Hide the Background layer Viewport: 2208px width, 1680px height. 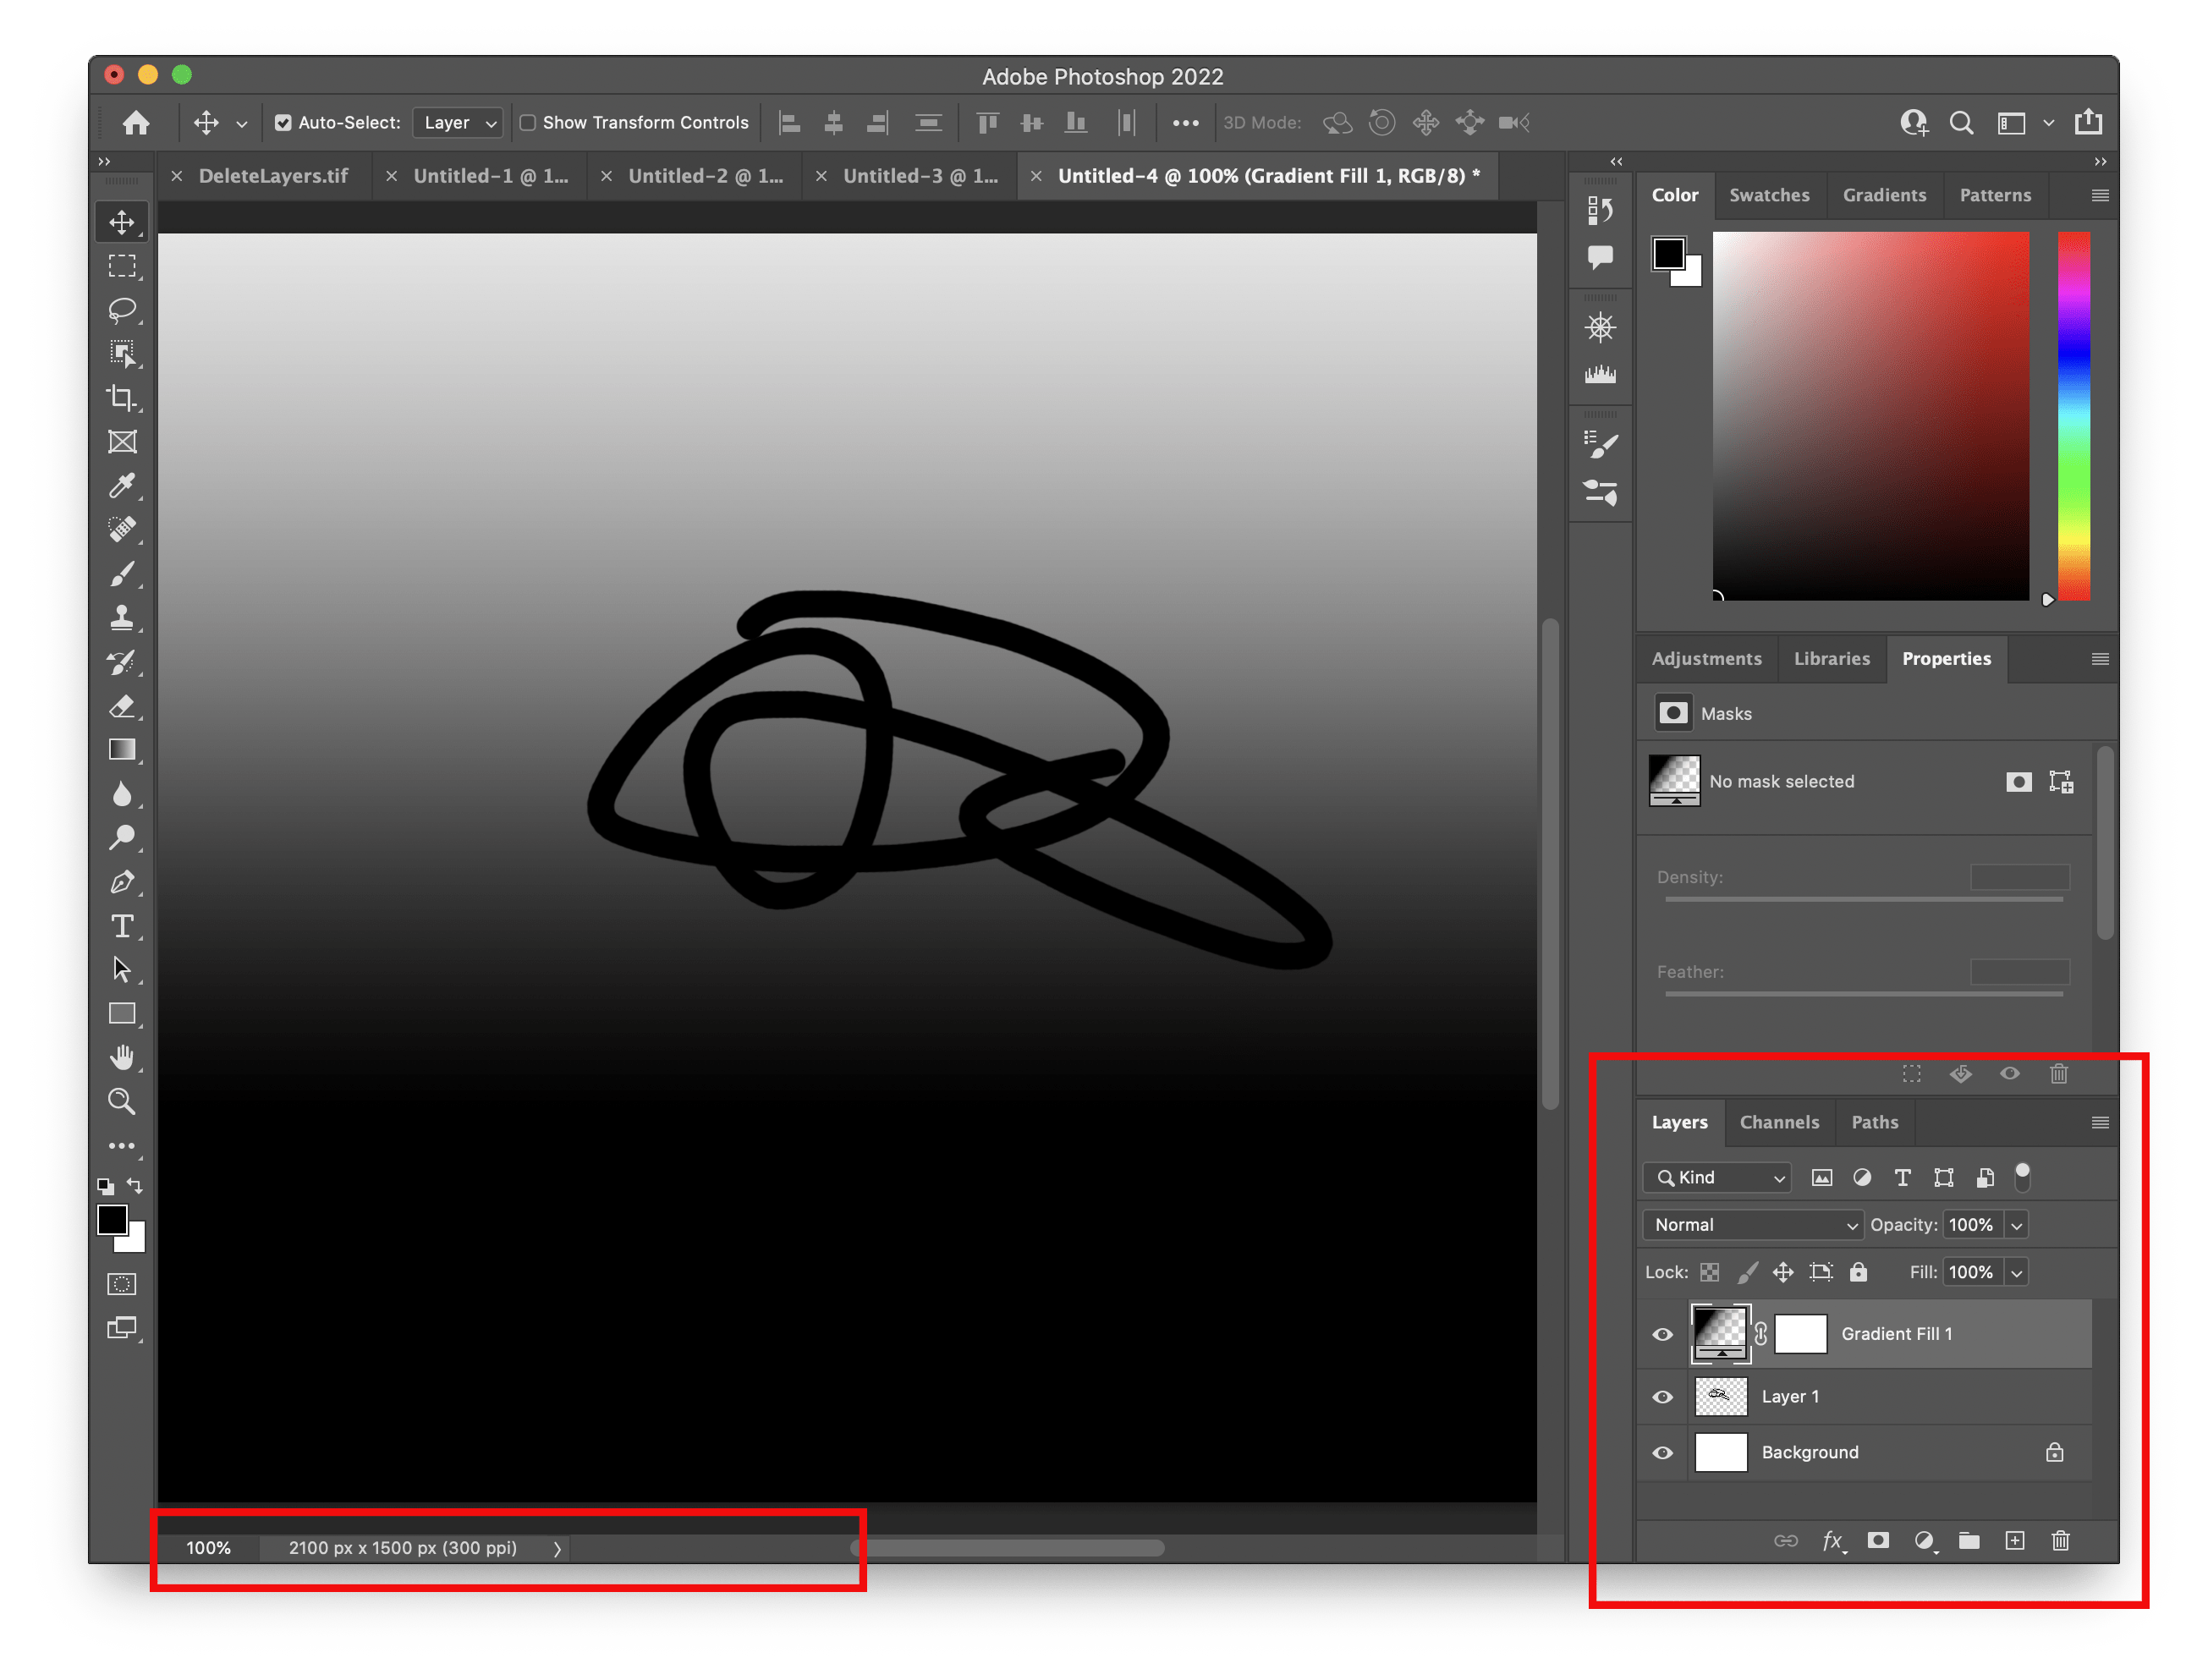point(1663,1452)
